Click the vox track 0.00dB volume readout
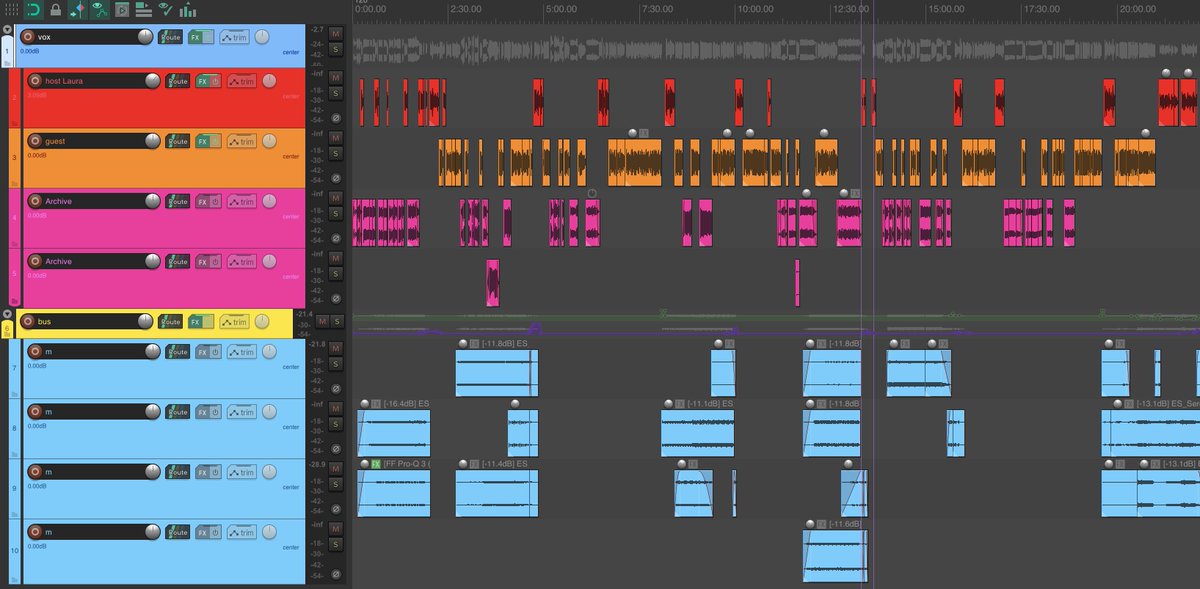 (30, 51)
